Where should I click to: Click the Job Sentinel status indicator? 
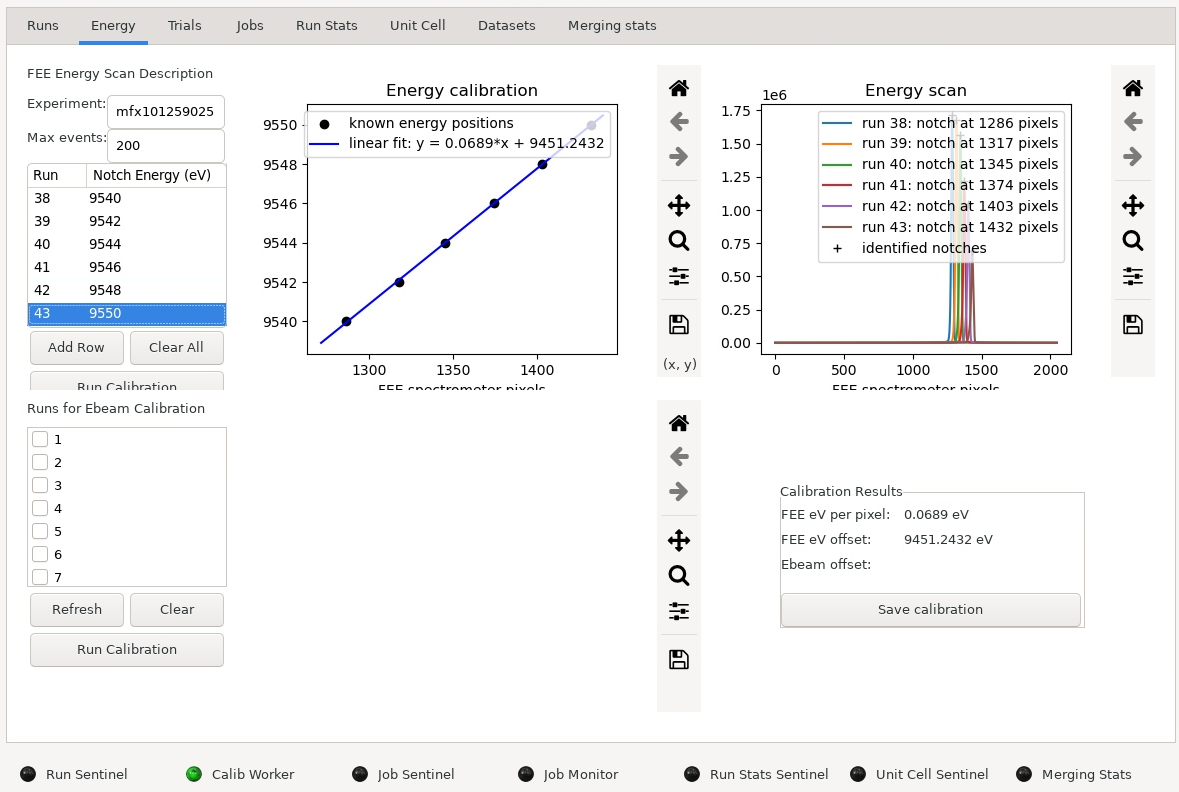pos(360,774)
